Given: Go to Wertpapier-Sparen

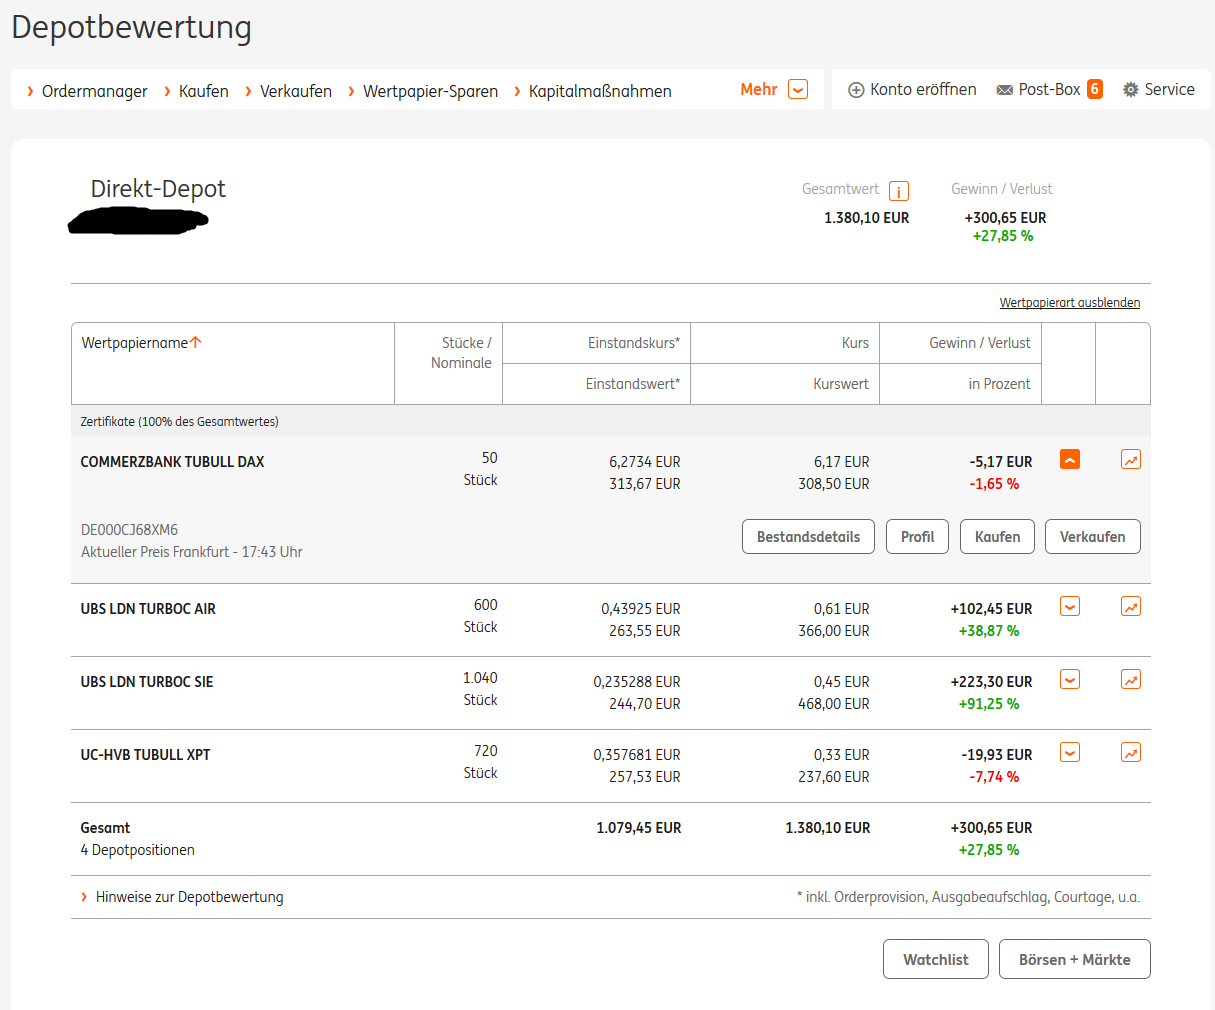Looking at the screenshot, I should (x=430, y=91).
